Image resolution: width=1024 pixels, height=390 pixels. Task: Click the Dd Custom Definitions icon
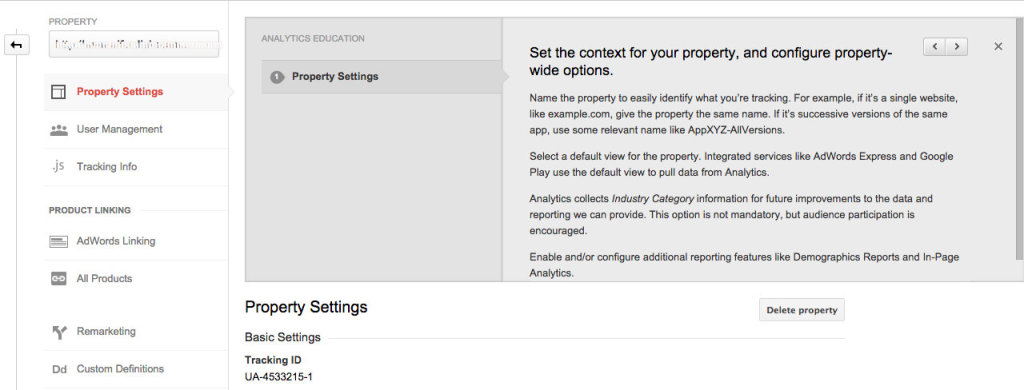coord(59,369)
